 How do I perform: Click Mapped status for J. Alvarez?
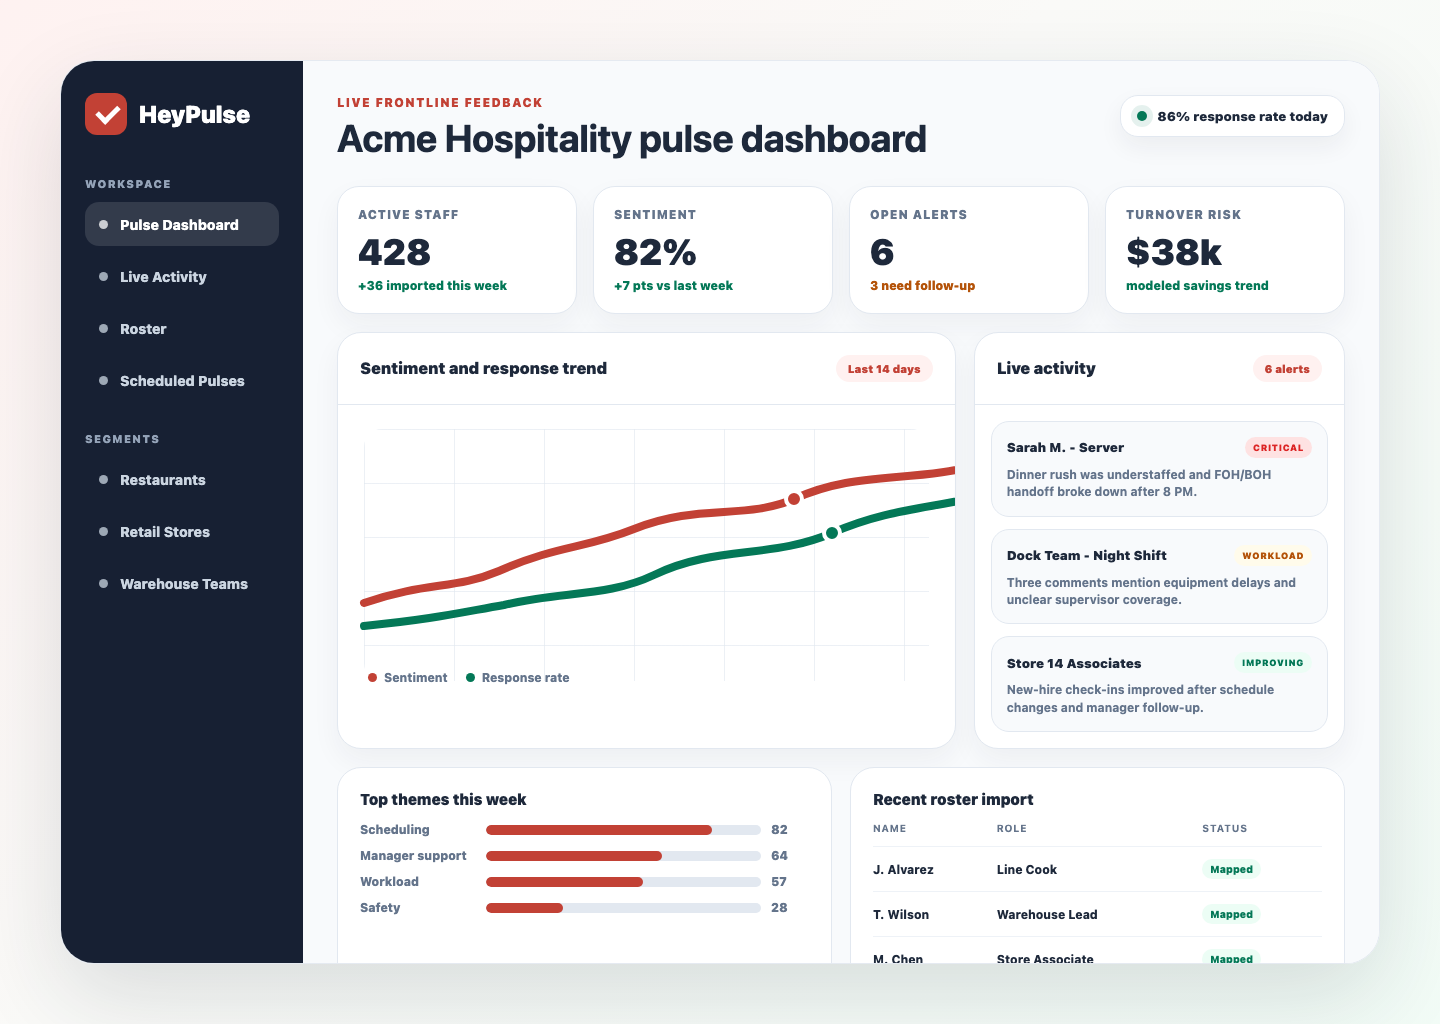[1231, 870]
